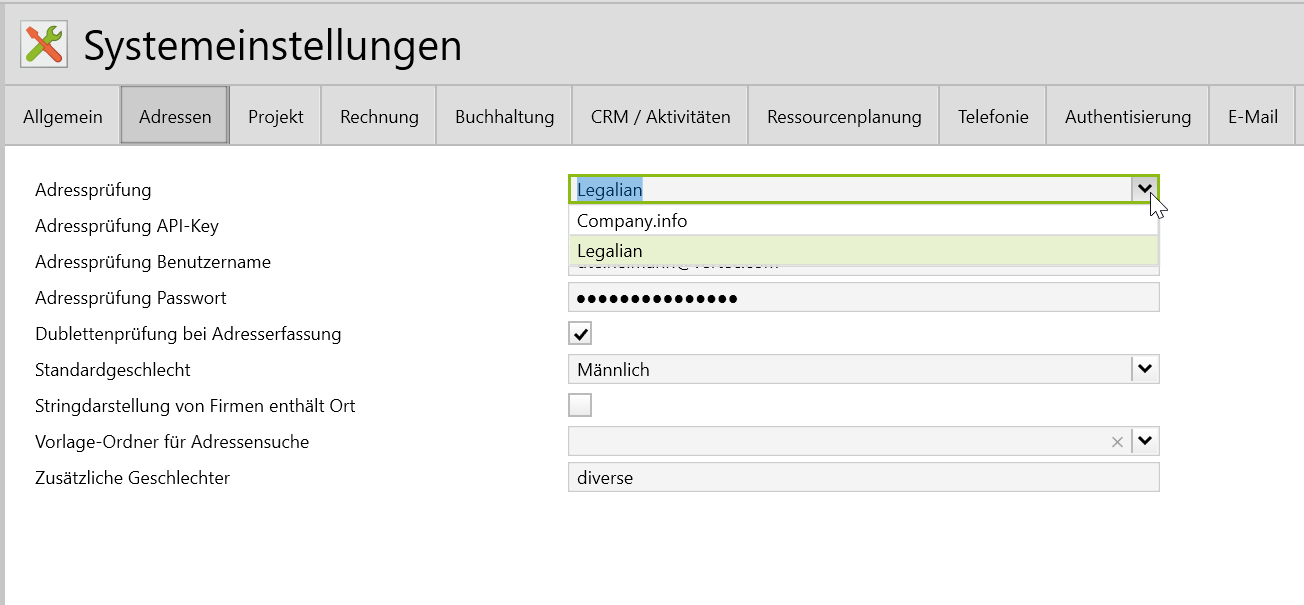Collapse the Adressprüfung dropdown arrow
This screenshot has height=605, width=1304.
1144,189
